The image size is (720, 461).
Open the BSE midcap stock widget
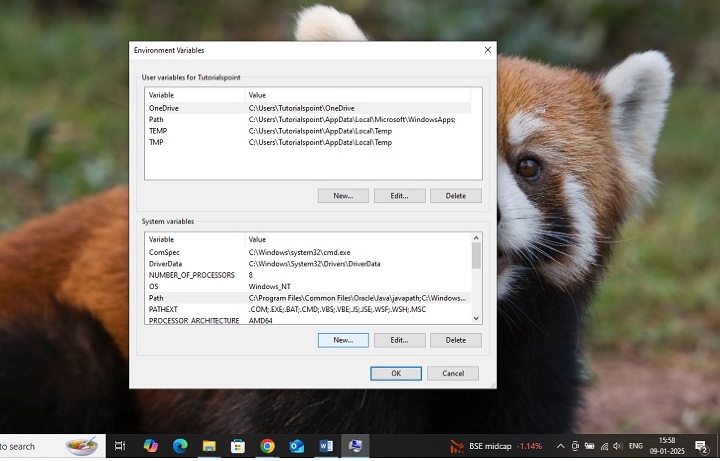click(496, 446)
